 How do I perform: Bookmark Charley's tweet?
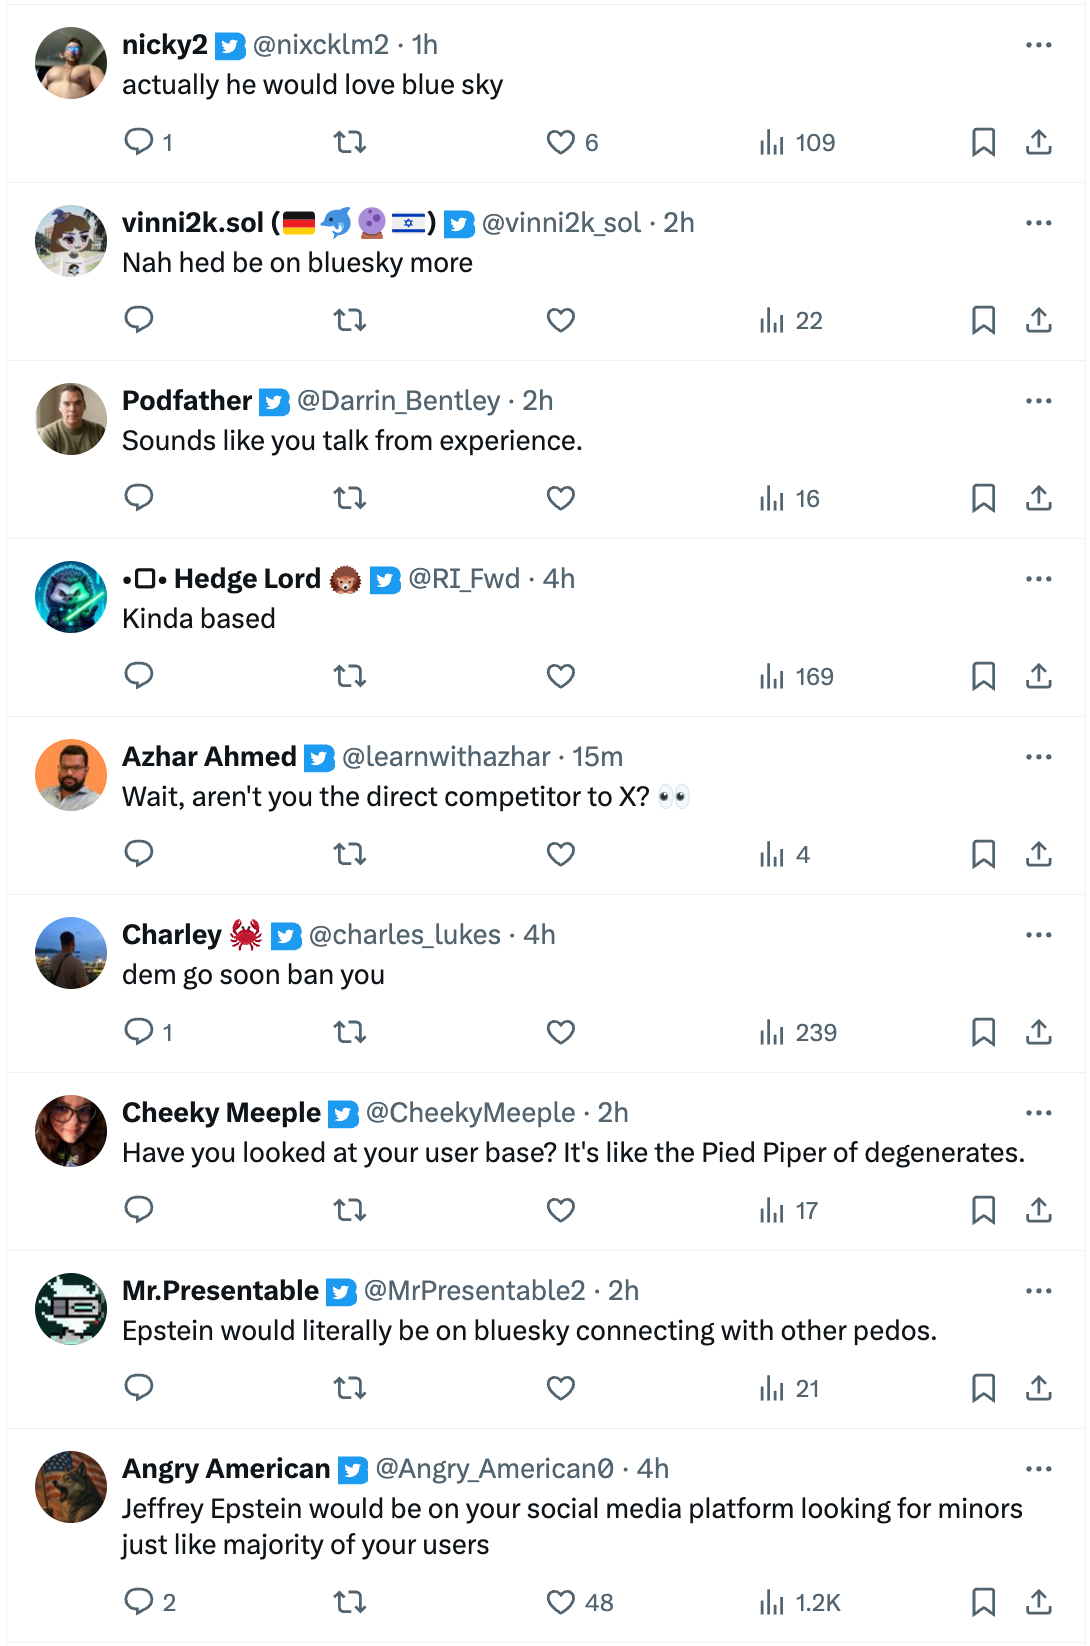(x=983, y=1032)
